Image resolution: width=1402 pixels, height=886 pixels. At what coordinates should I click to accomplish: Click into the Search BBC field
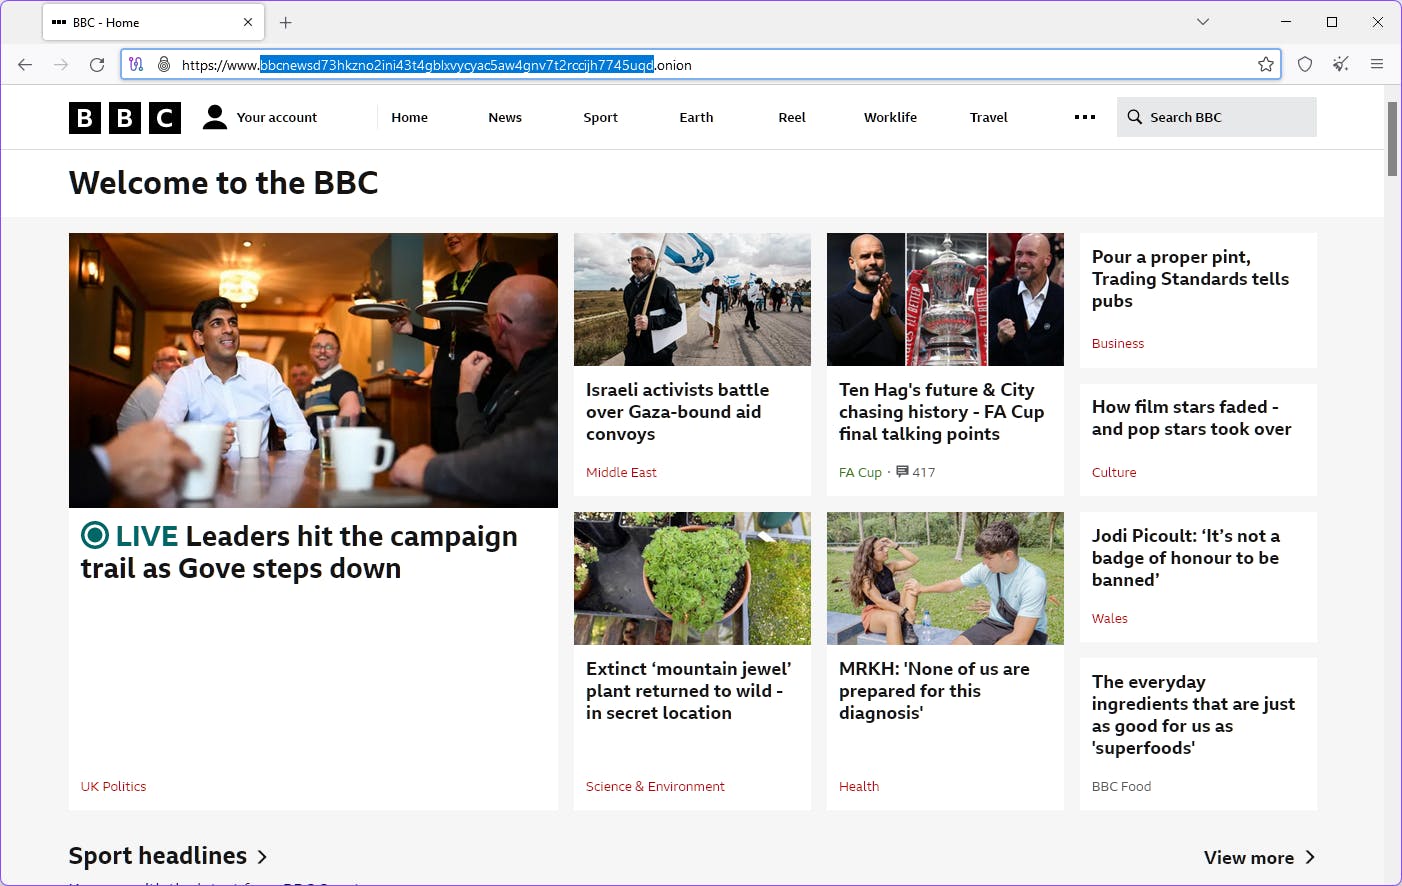coord(1217,117)
